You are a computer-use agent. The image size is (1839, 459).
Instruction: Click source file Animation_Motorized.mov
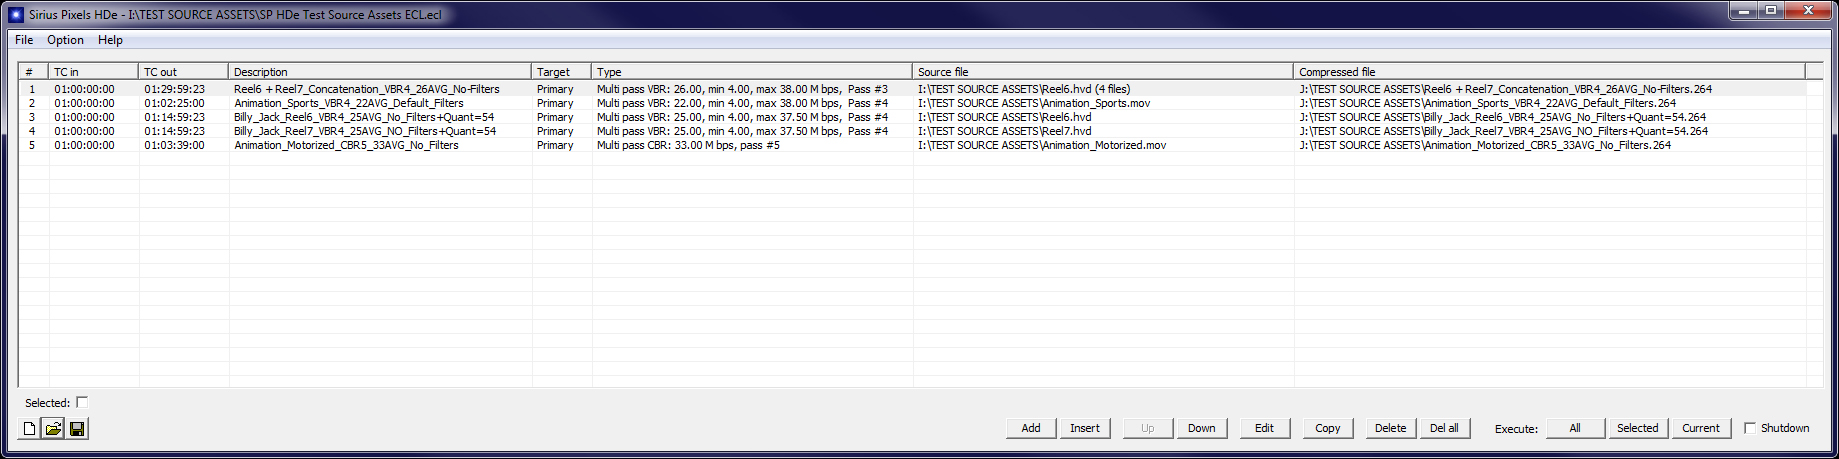(x=1042, y=145)
